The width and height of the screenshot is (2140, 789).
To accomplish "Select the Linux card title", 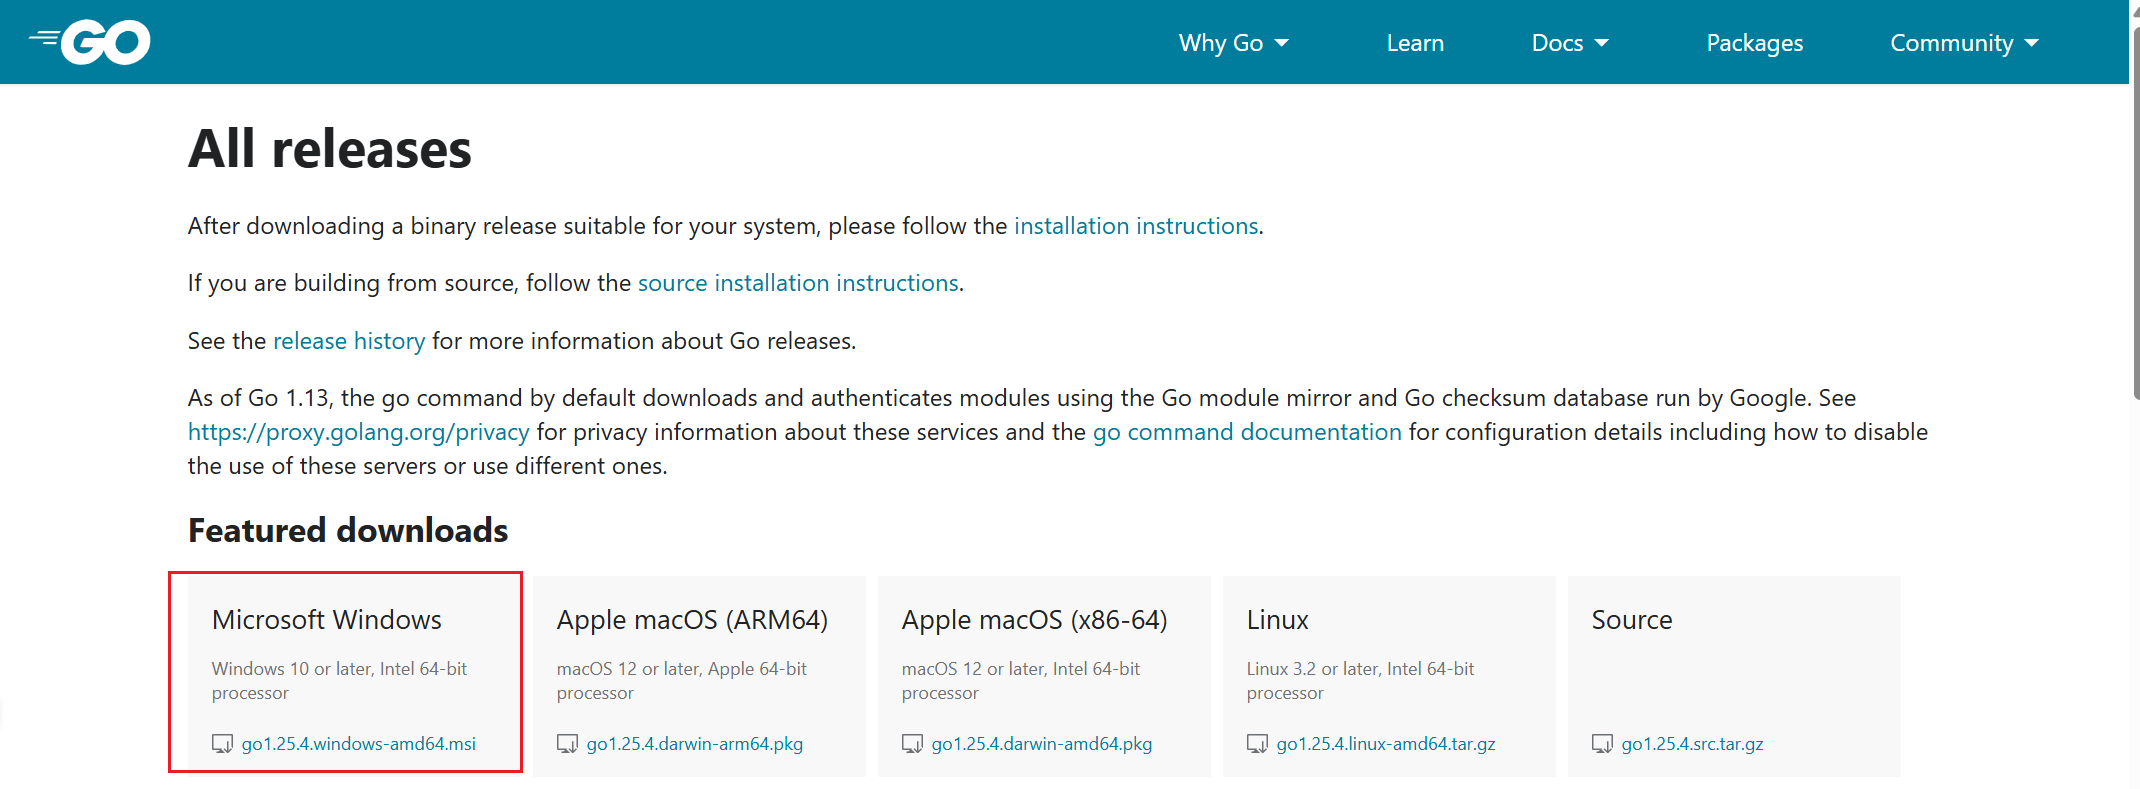I will tap(1277, 620).
